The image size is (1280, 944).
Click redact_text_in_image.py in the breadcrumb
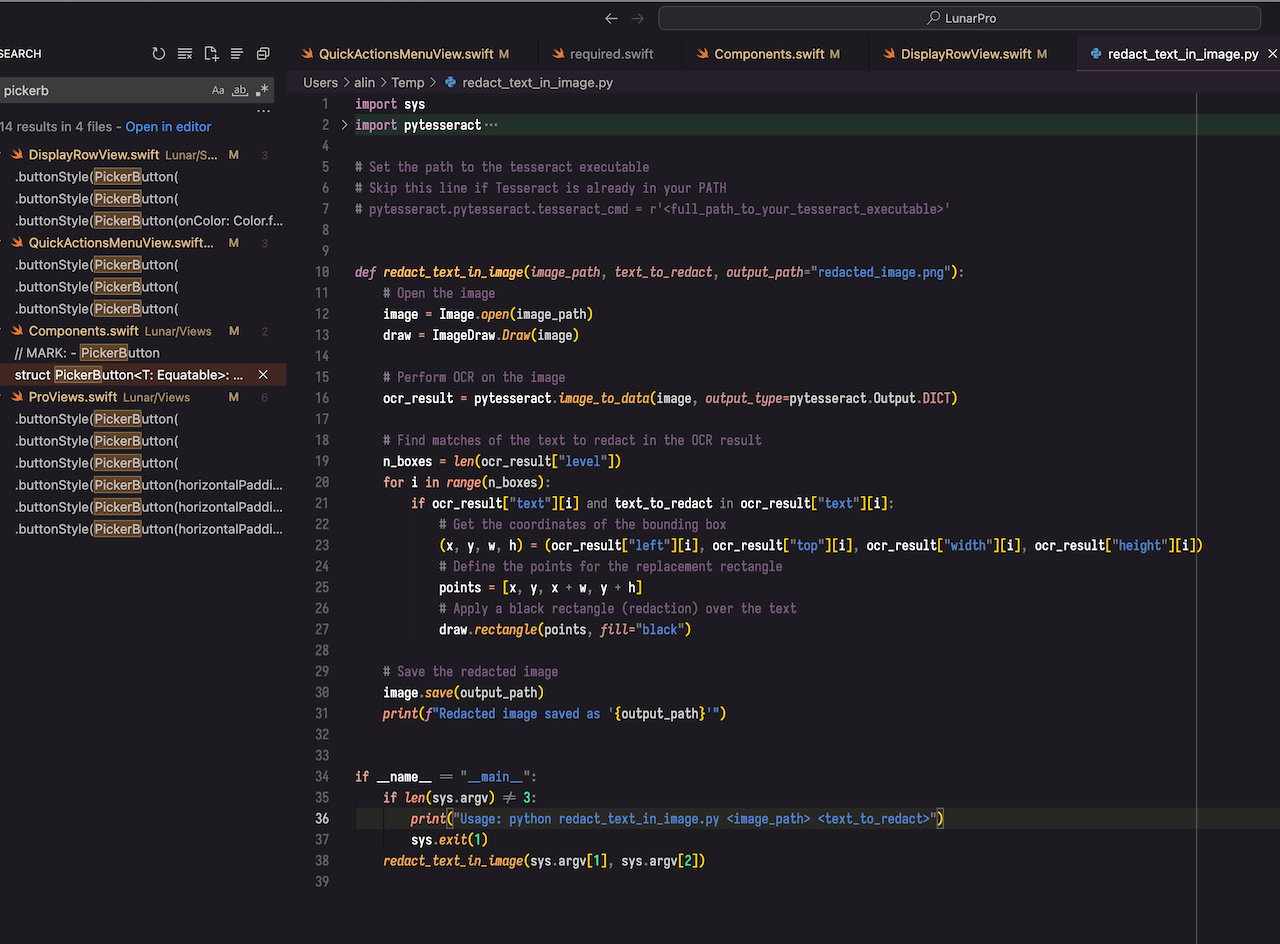coord(538,83)
